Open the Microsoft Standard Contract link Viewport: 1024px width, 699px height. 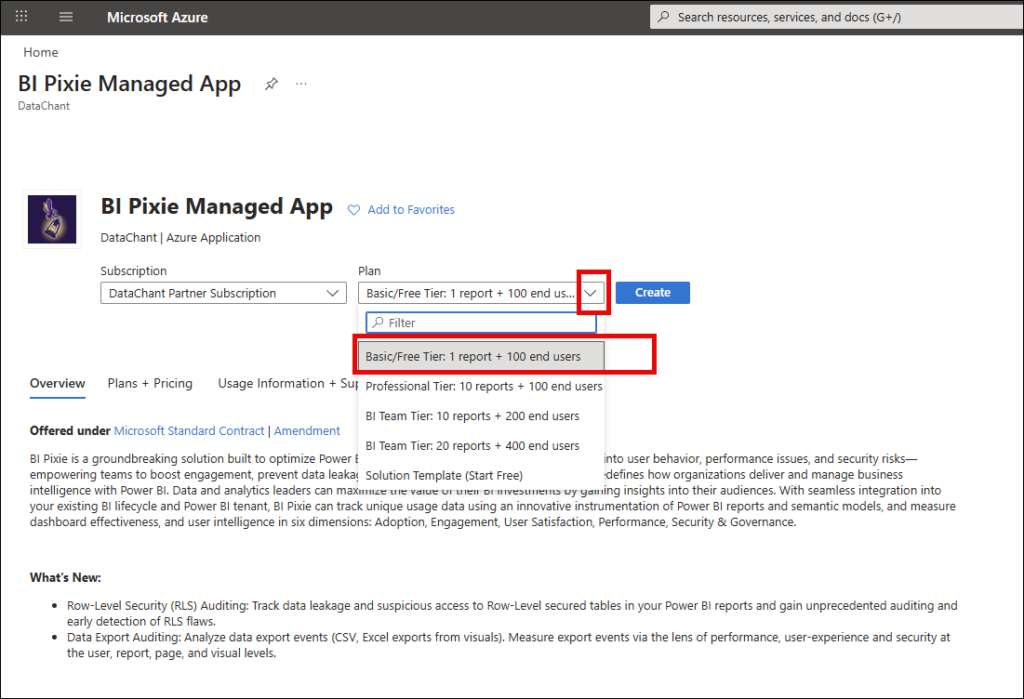[189, 431]
